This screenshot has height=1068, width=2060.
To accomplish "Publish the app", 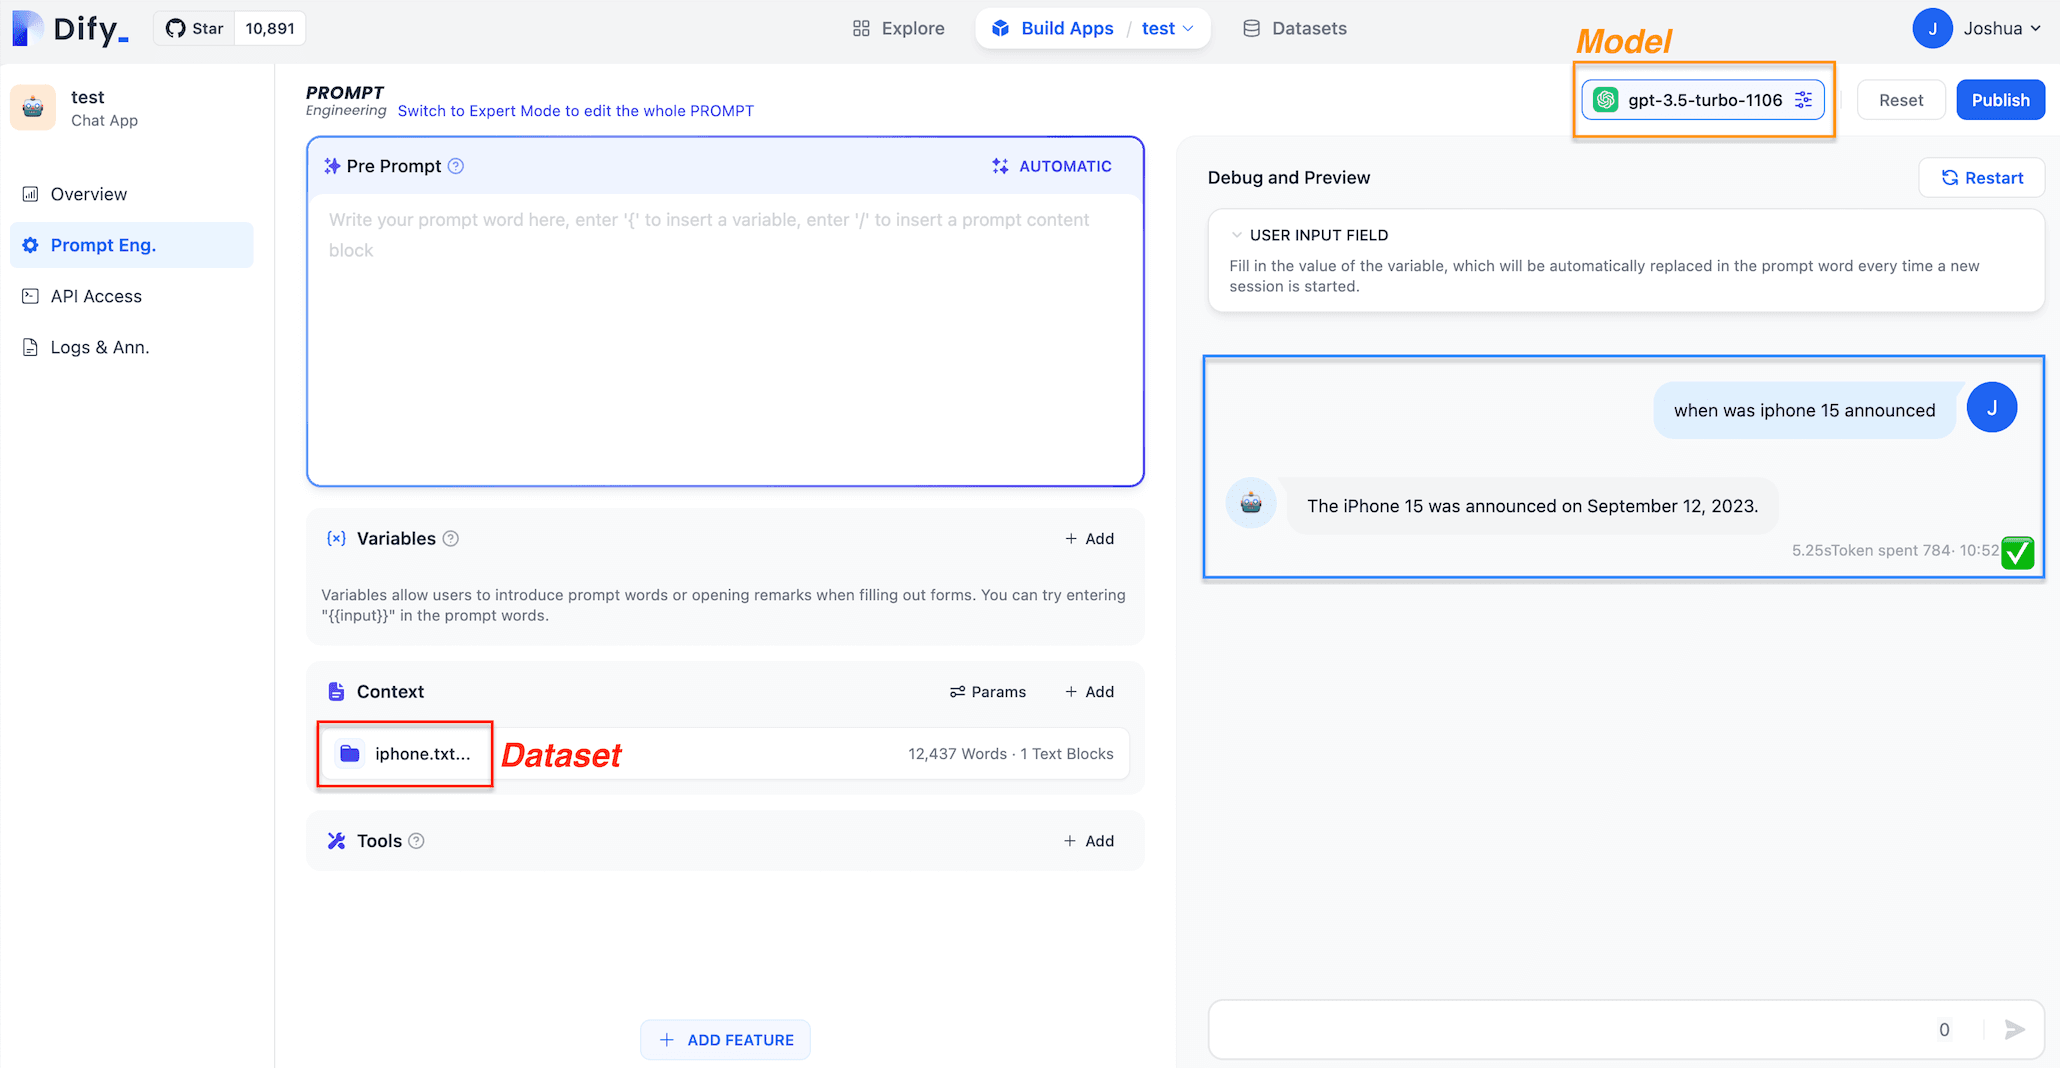I will pyautogui.click(x=2000, y=100).
